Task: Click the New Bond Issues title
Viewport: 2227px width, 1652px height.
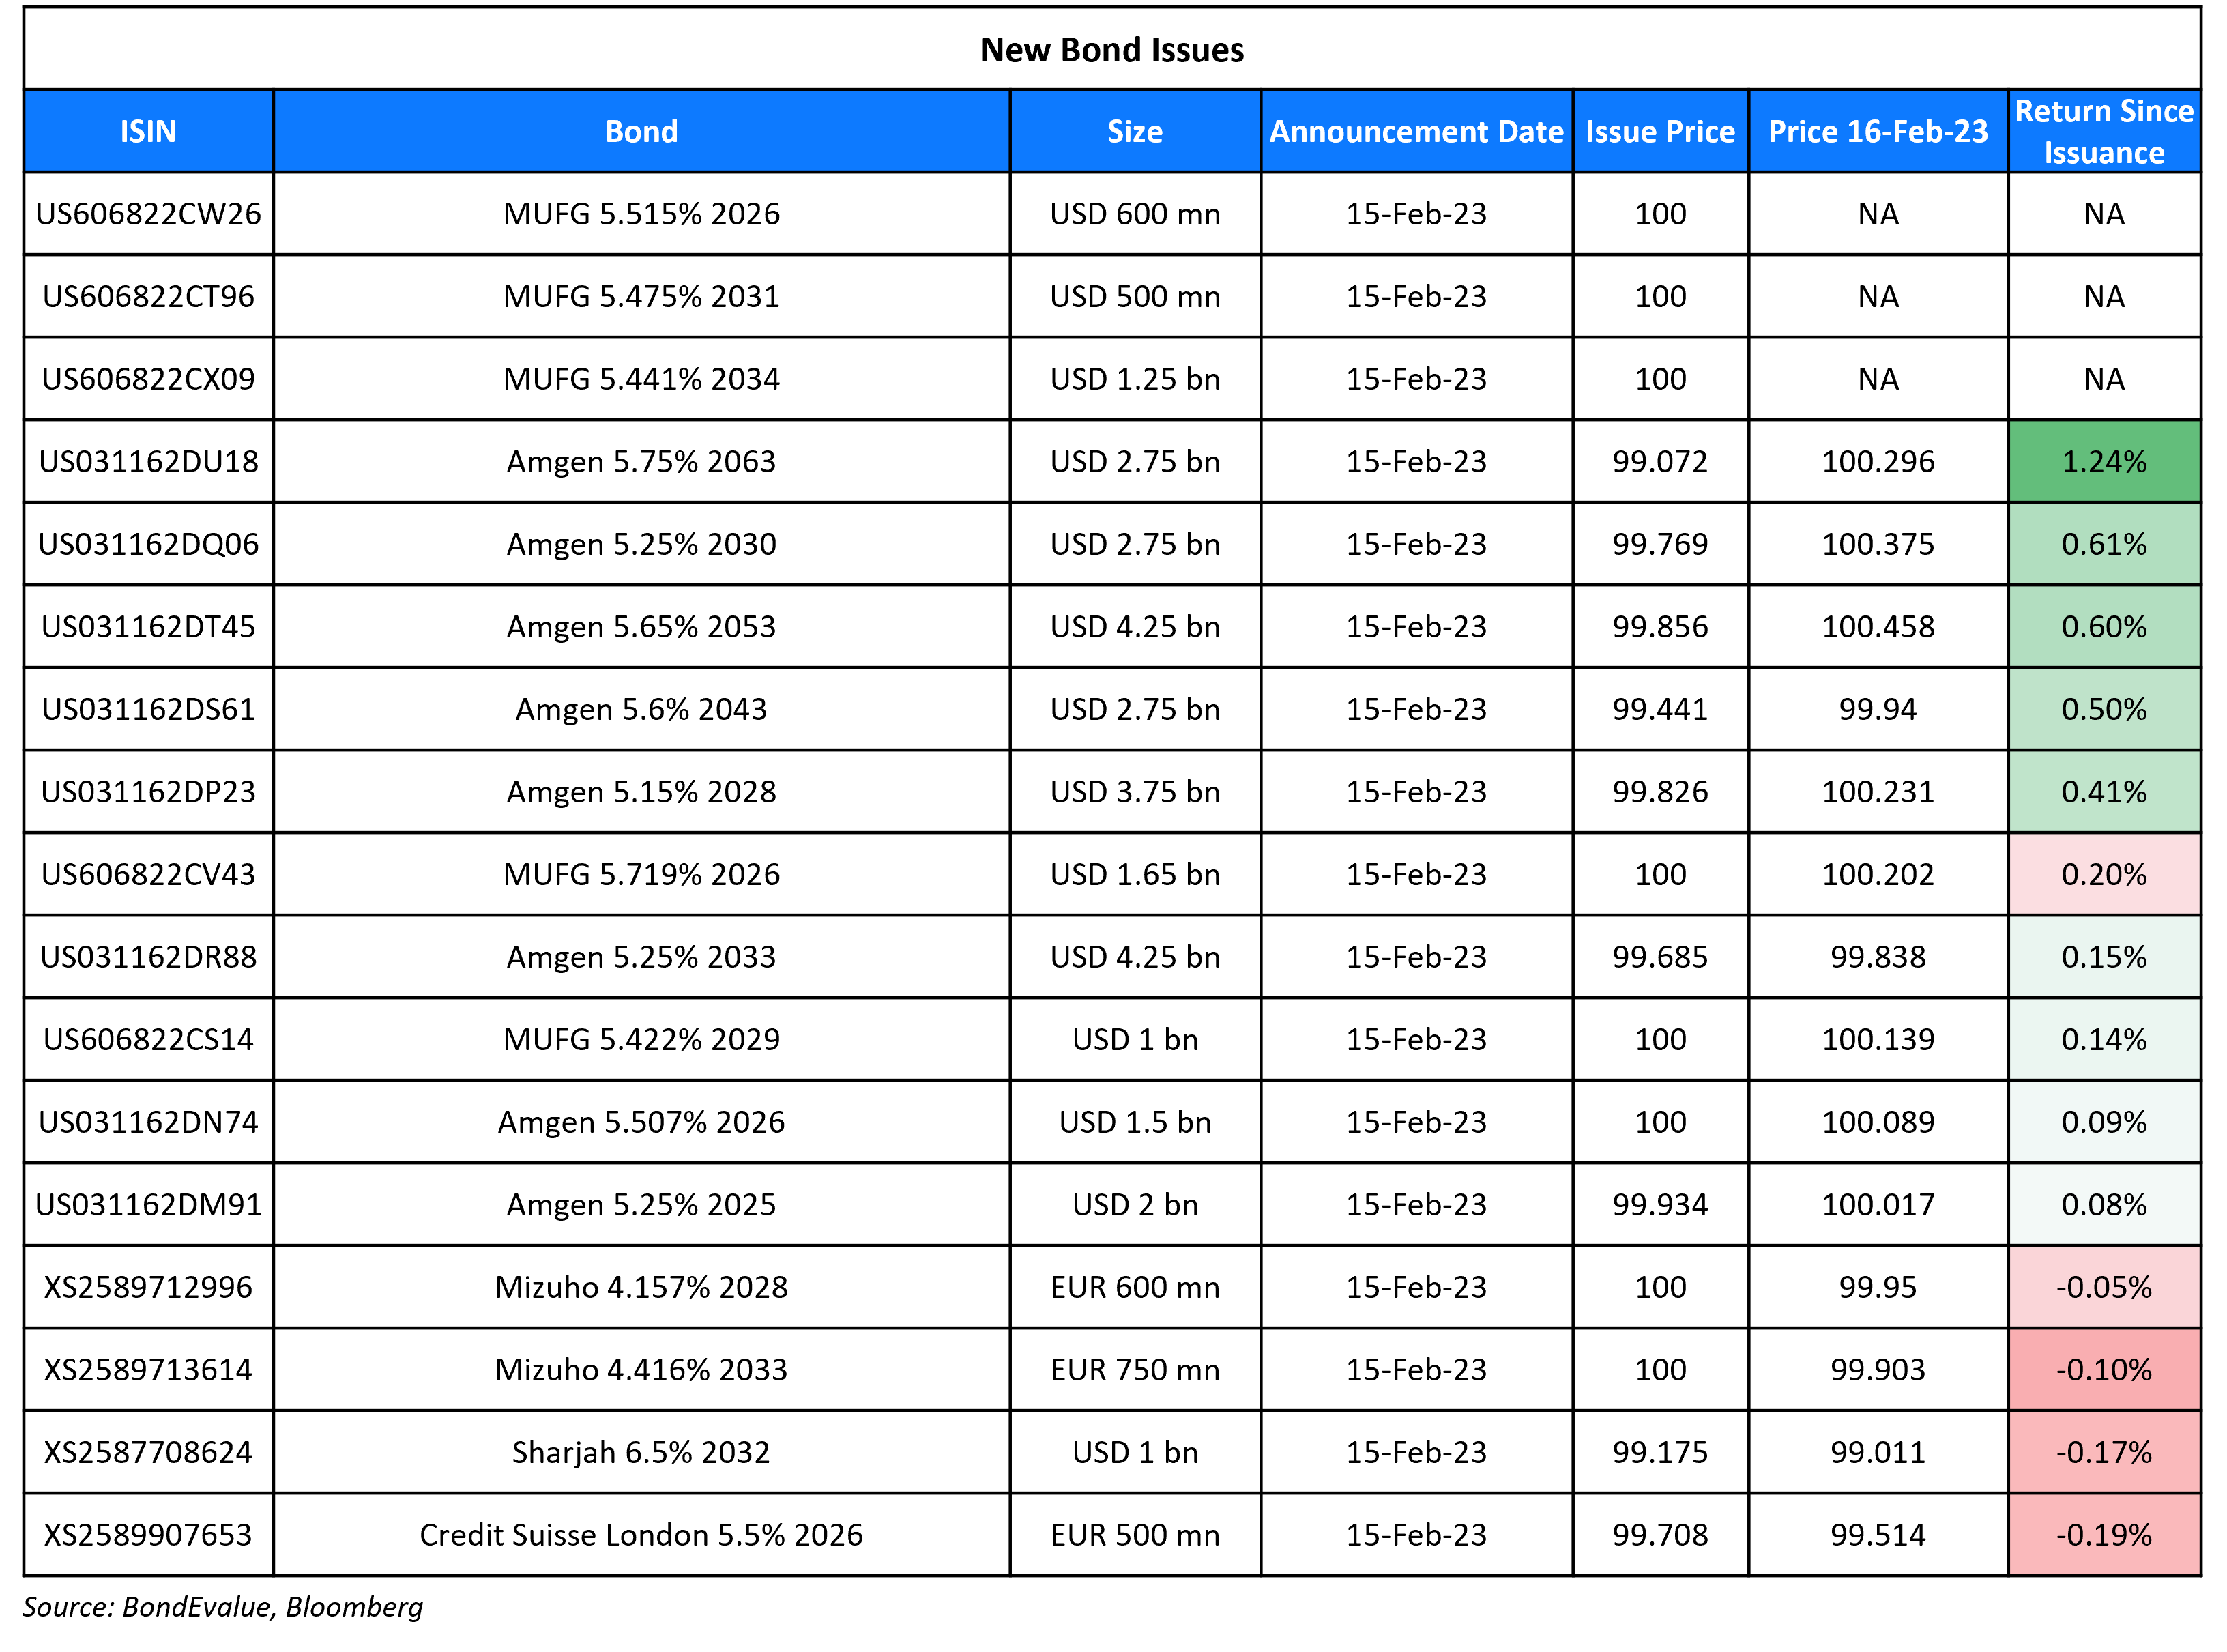Action: point(1112,49)
